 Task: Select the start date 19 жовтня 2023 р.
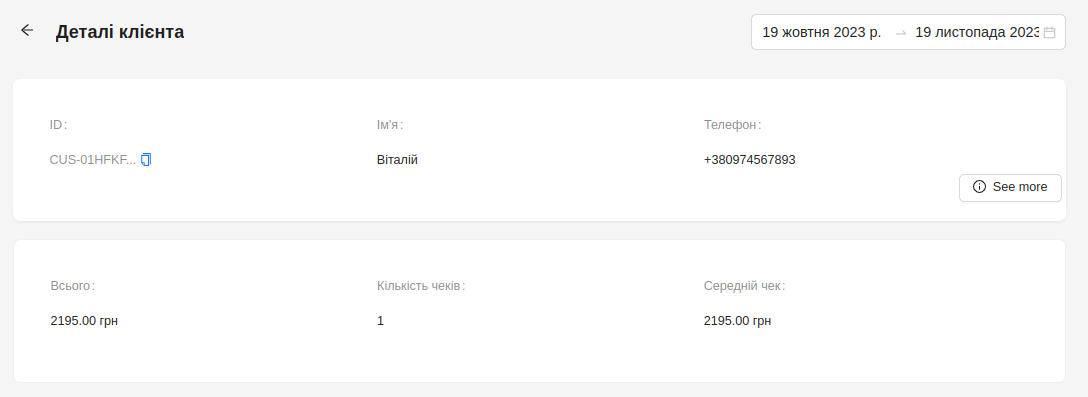tap(822, 32)
